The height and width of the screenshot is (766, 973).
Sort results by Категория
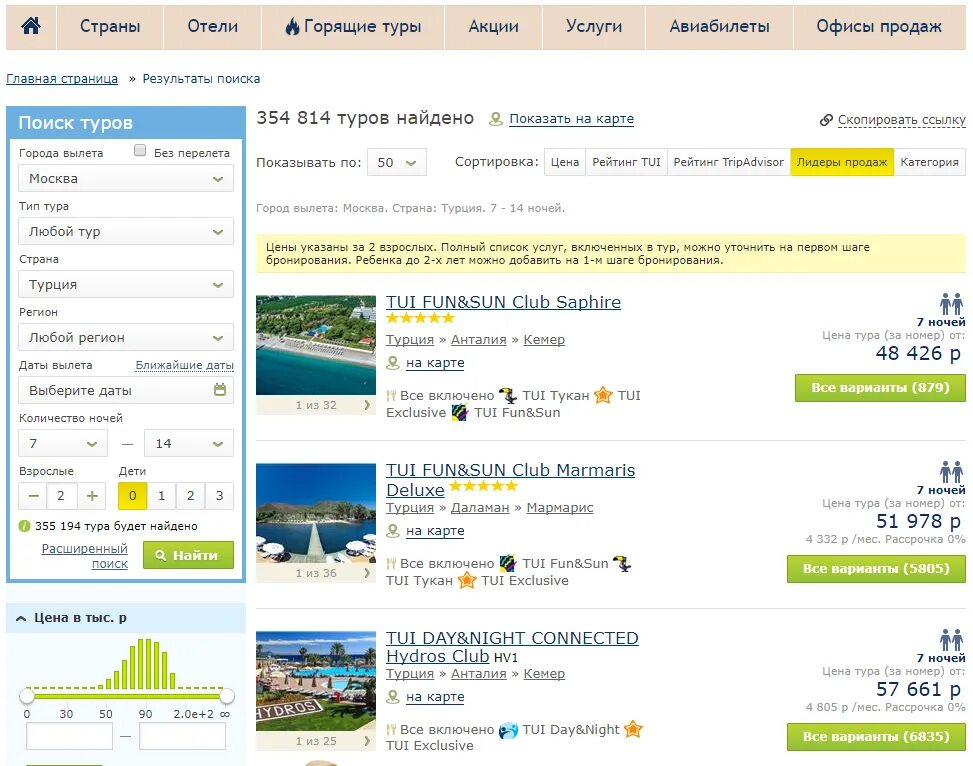(930, 162)
